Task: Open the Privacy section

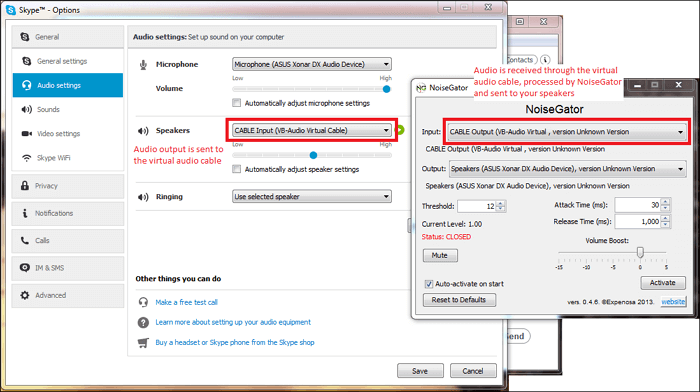Action: tap(68, 185)
